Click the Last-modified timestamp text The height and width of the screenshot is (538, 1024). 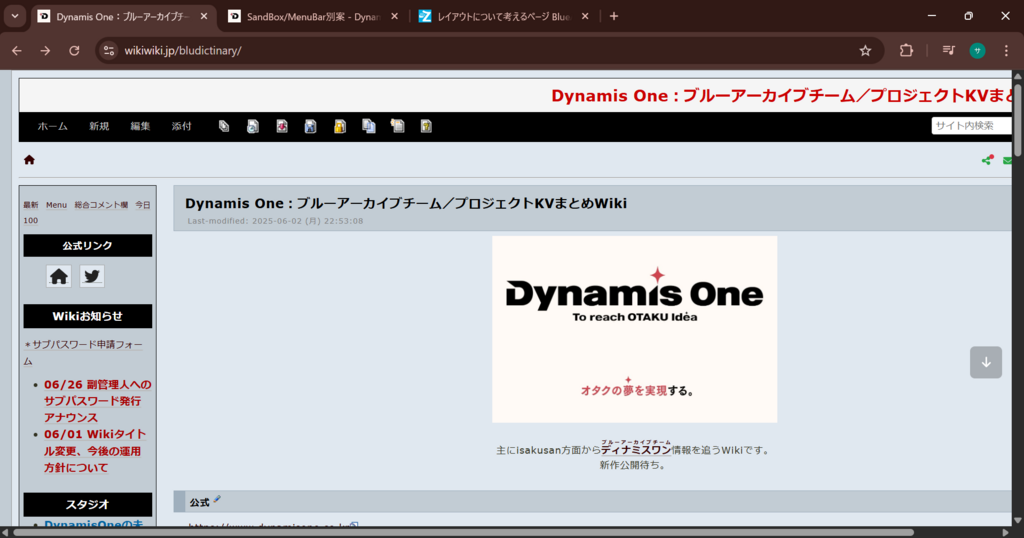tap(276, 221)
